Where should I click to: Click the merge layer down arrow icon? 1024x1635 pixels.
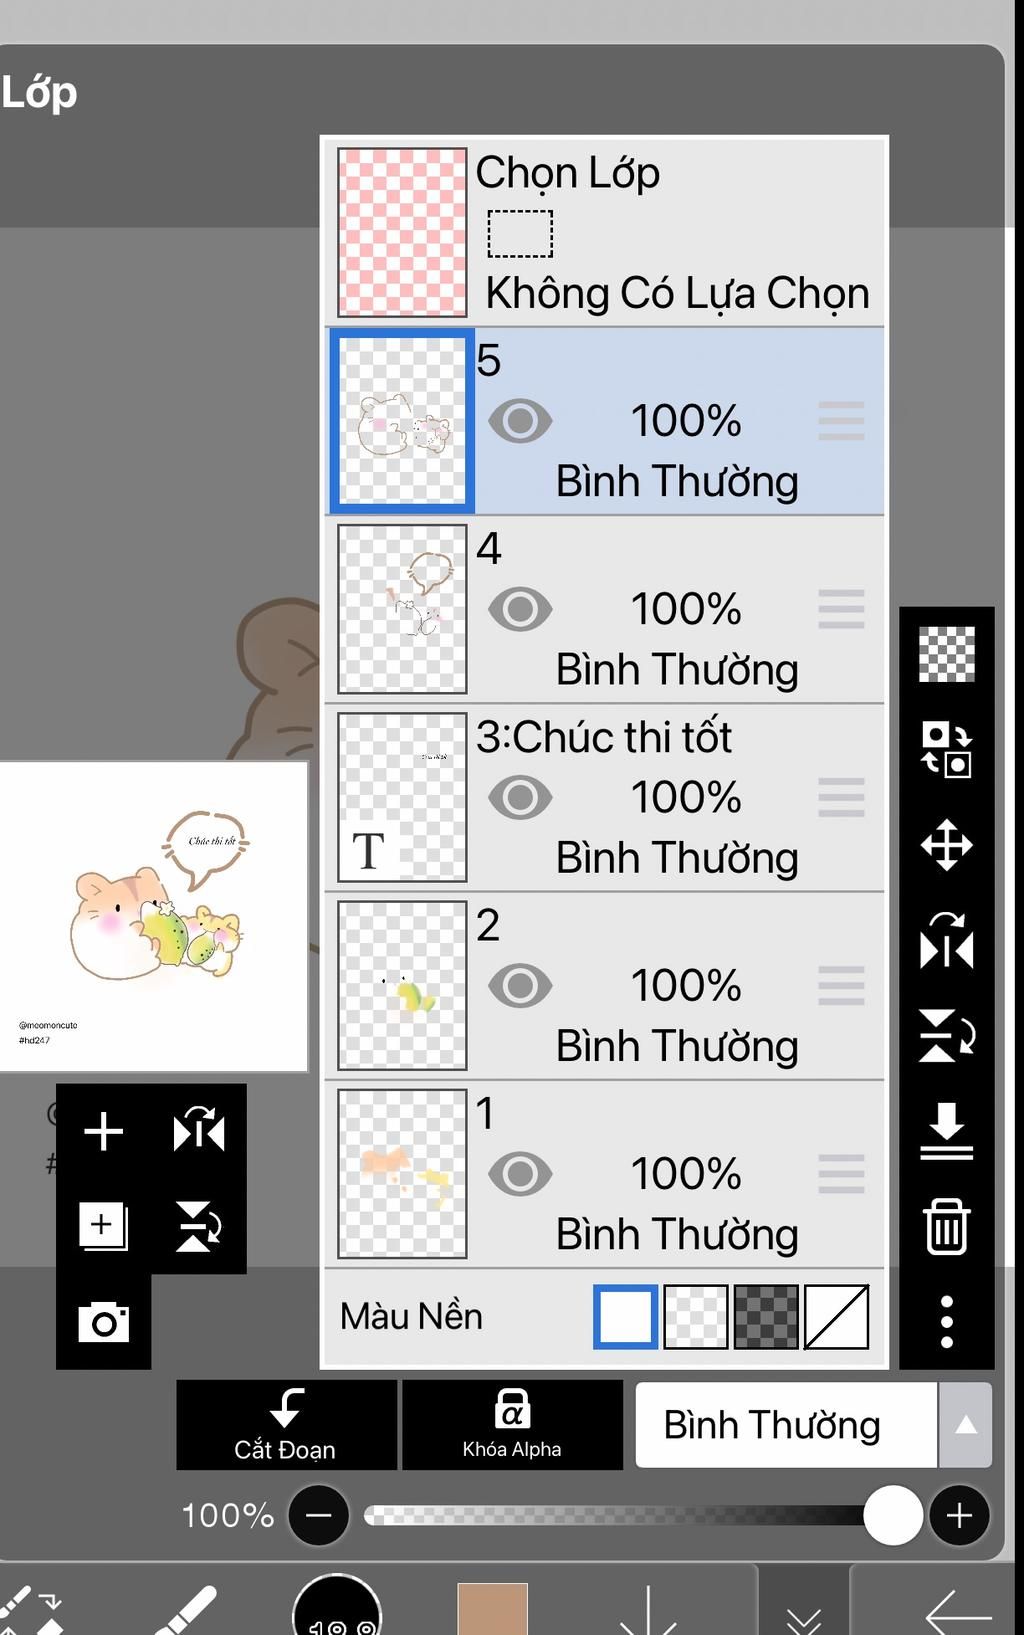pos(946,1130)
